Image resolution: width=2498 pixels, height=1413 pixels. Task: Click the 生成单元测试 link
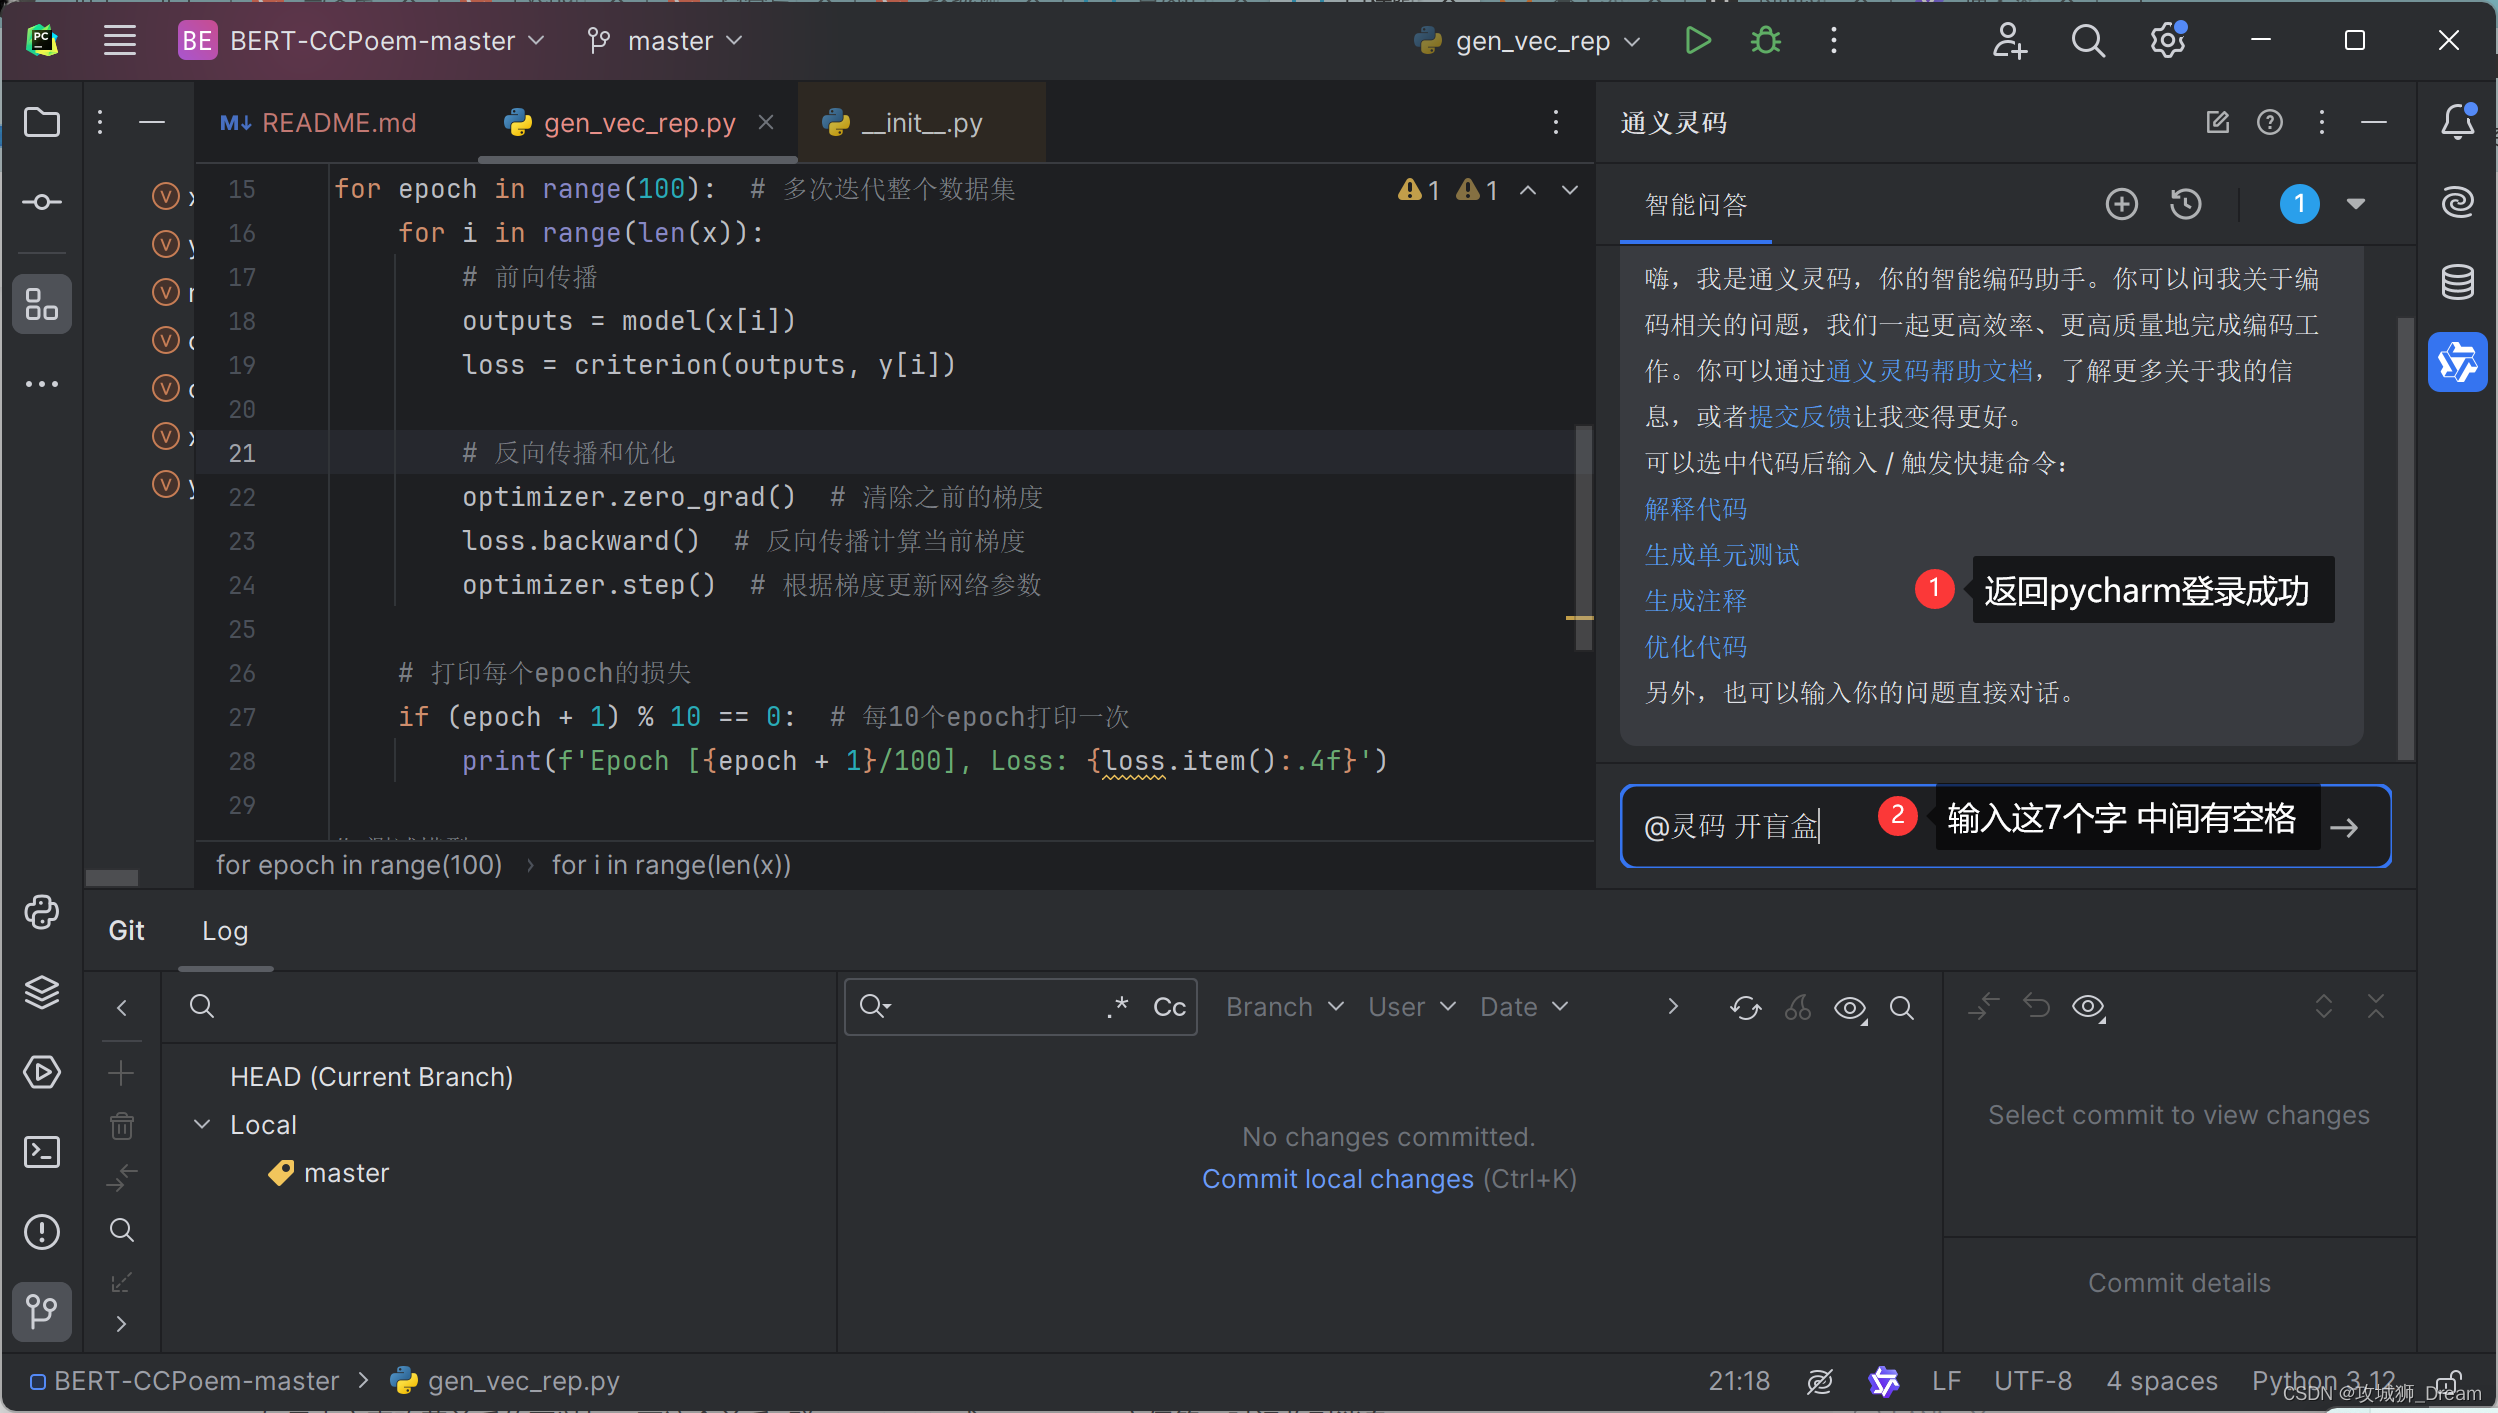tap(1721, 555)
